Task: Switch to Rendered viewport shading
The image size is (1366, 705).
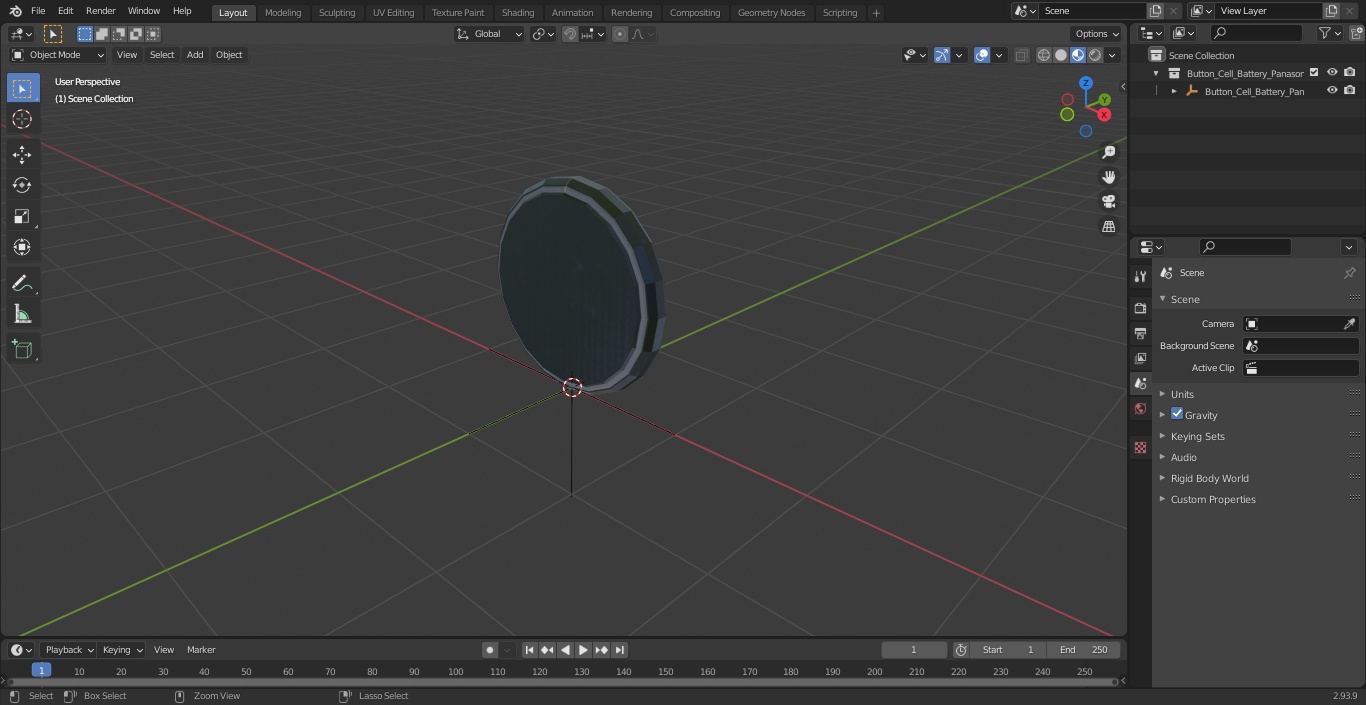Action: (1095, 55)
